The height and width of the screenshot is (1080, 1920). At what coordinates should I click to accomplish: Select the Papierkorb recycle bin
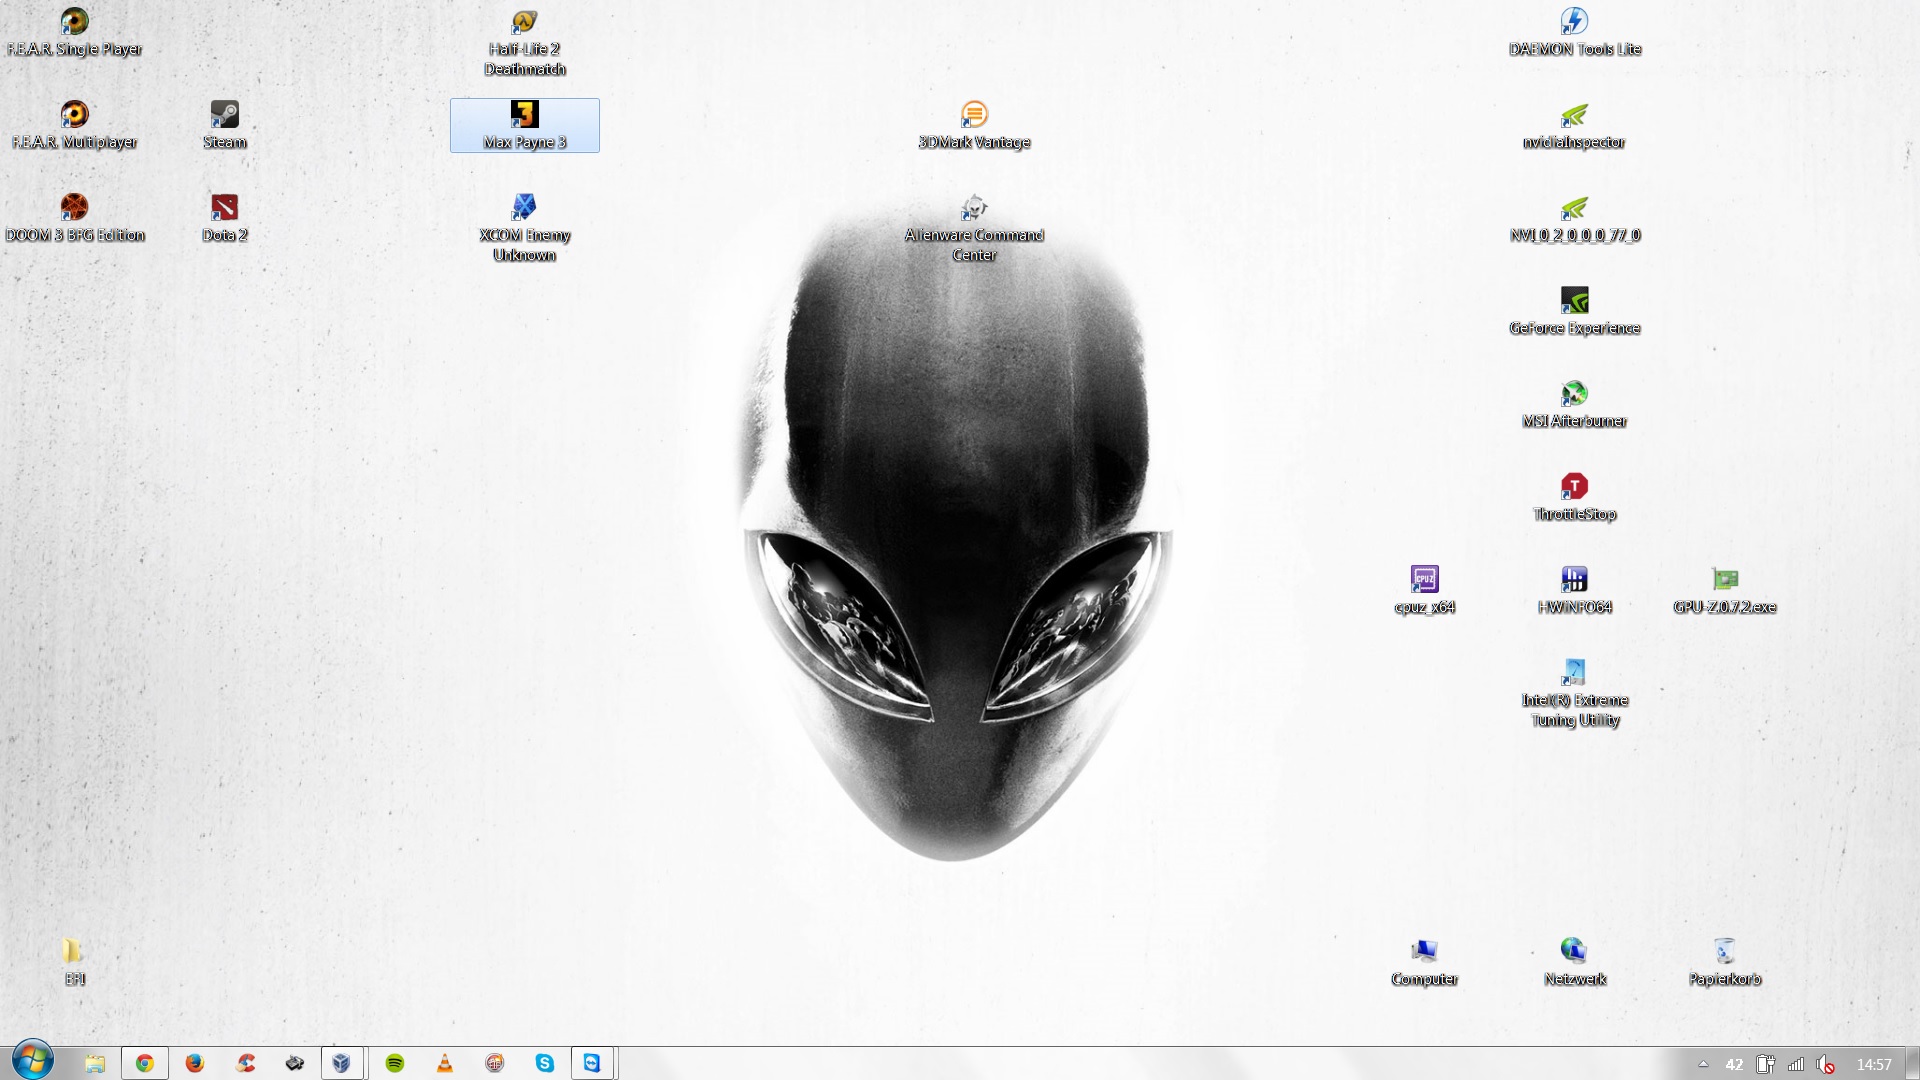(1725, 962)
